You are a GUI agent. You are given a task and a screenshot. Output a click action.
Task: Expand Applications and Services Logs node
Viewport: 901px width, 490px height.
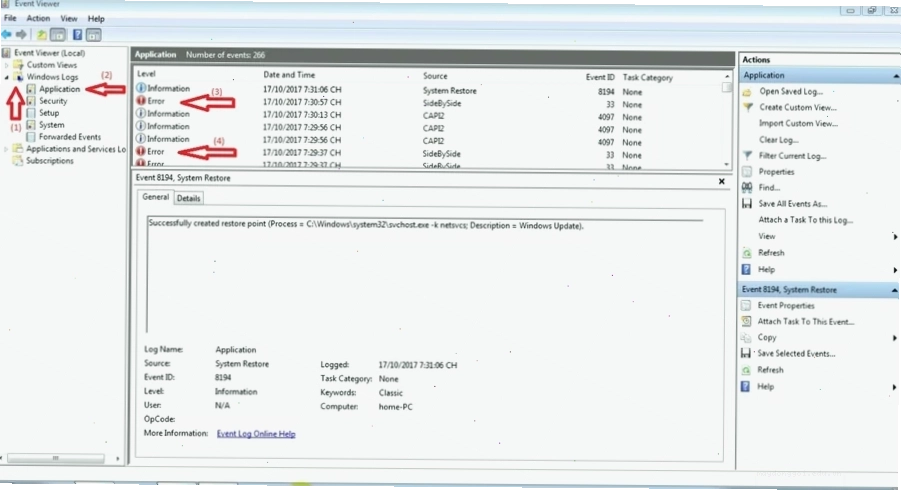6,149
